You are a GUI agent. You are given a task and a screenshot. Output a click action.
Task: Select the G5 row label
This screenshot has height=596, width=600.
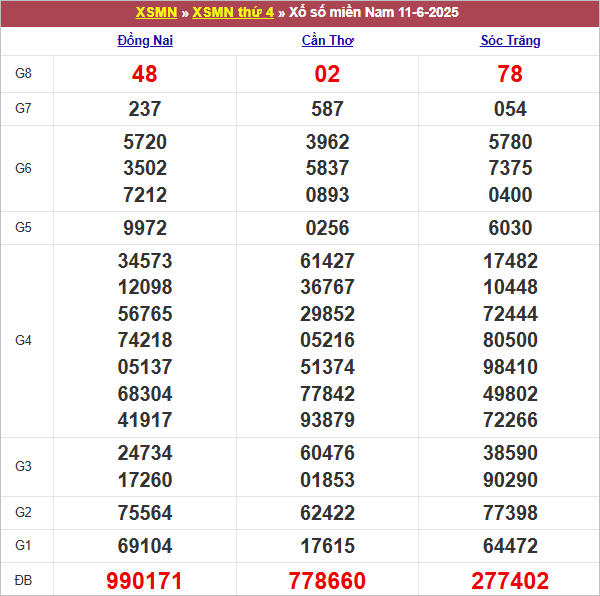tap(23, 228)
